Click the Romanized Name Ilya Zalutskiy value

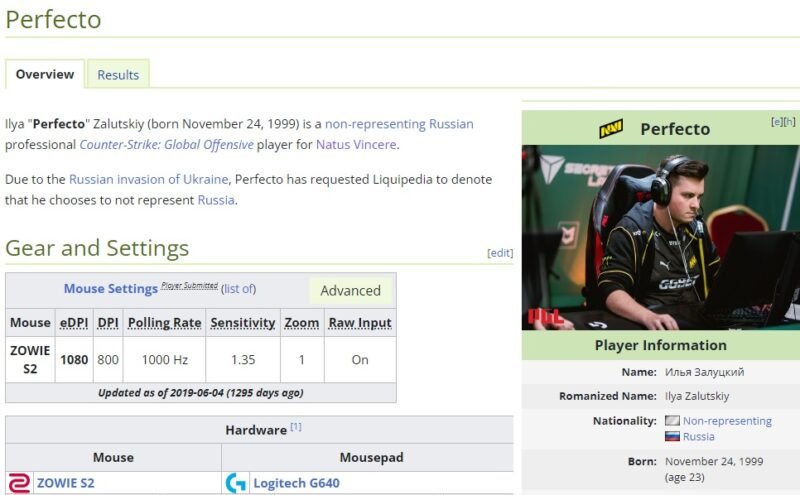click(697, 396)
